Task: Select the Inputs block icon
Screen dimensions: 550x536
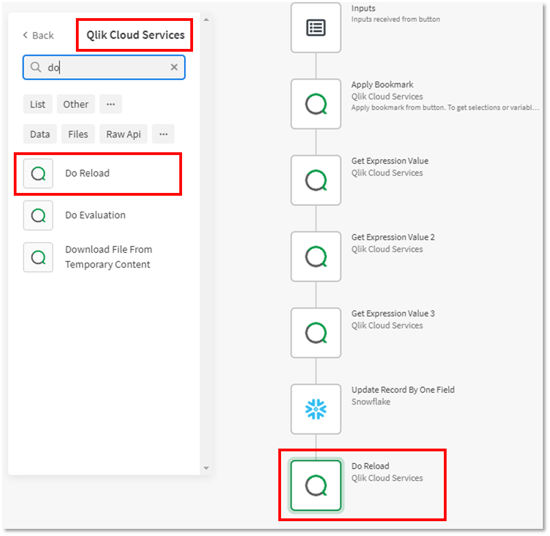Action: (316, 27)
